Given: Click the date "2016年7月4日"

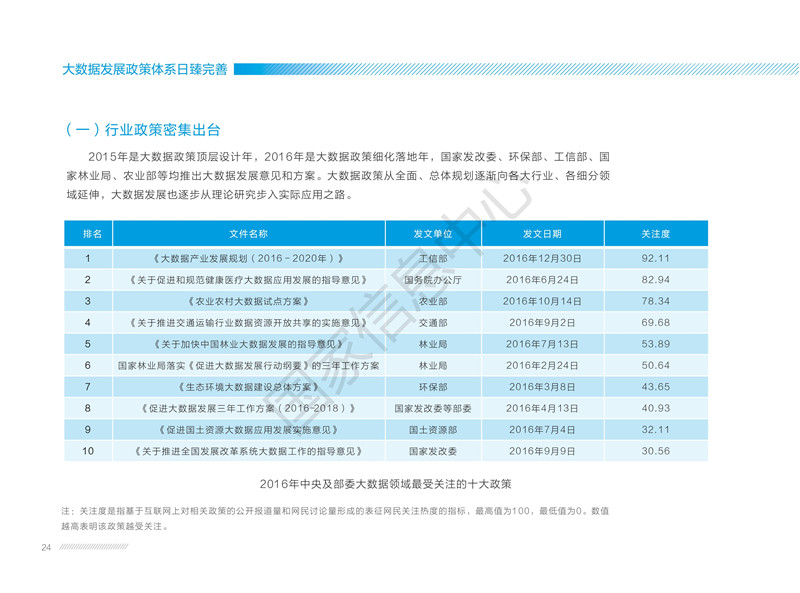Looking at the screenshot, I should coord(542,430).
